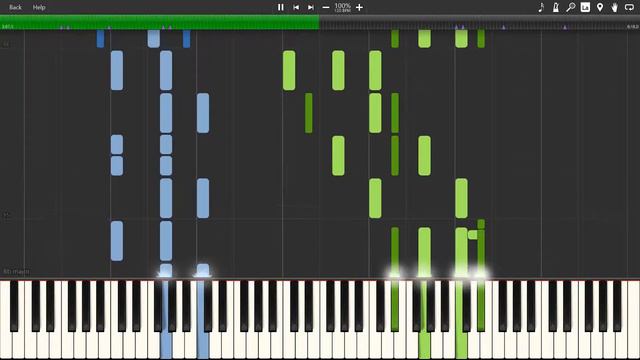Viewport: 640px width, 360px height.
Task: Skip back to the previous section
Action: (296, 7)
